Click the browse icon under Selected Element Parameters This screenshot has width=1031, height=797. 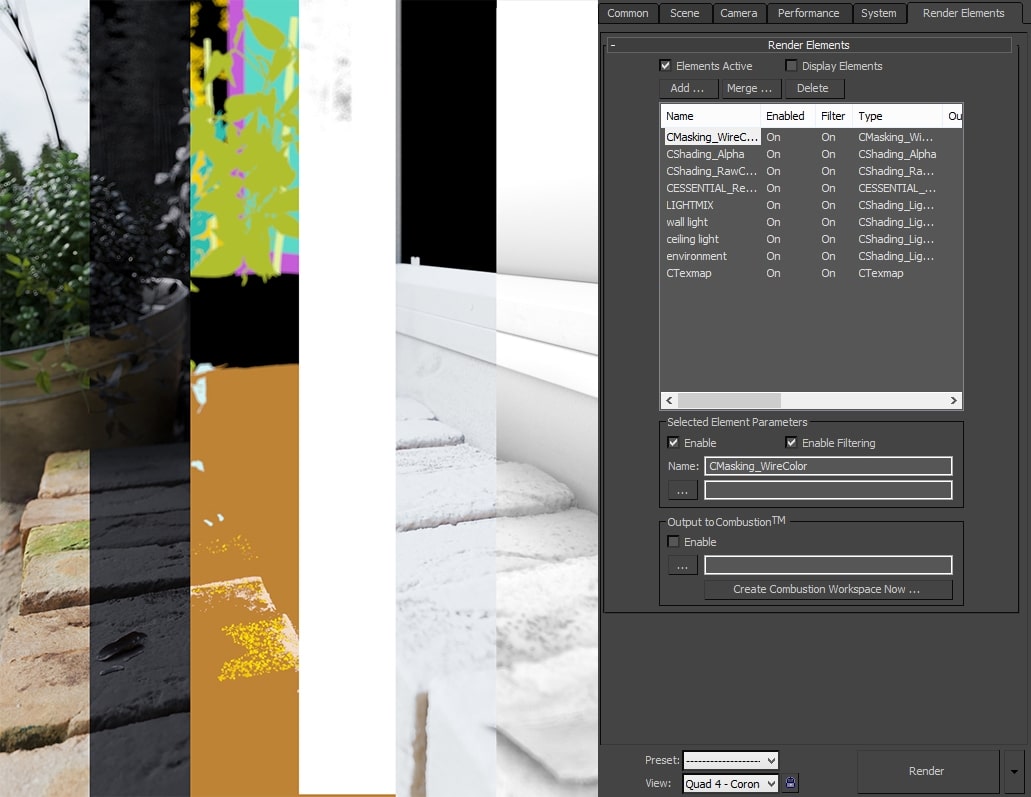[682, 489]
